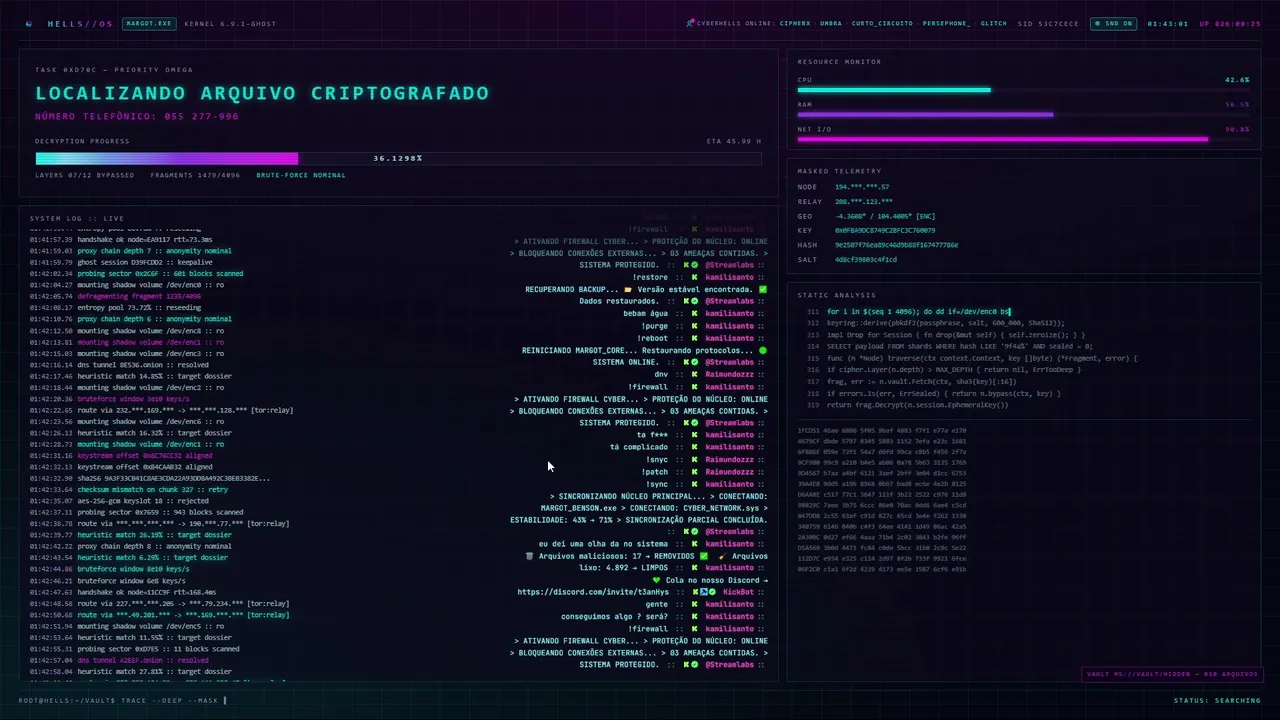Select online user CIPHERX in top bar
This screenshot has width=1280, height=720.
(795, 23)
